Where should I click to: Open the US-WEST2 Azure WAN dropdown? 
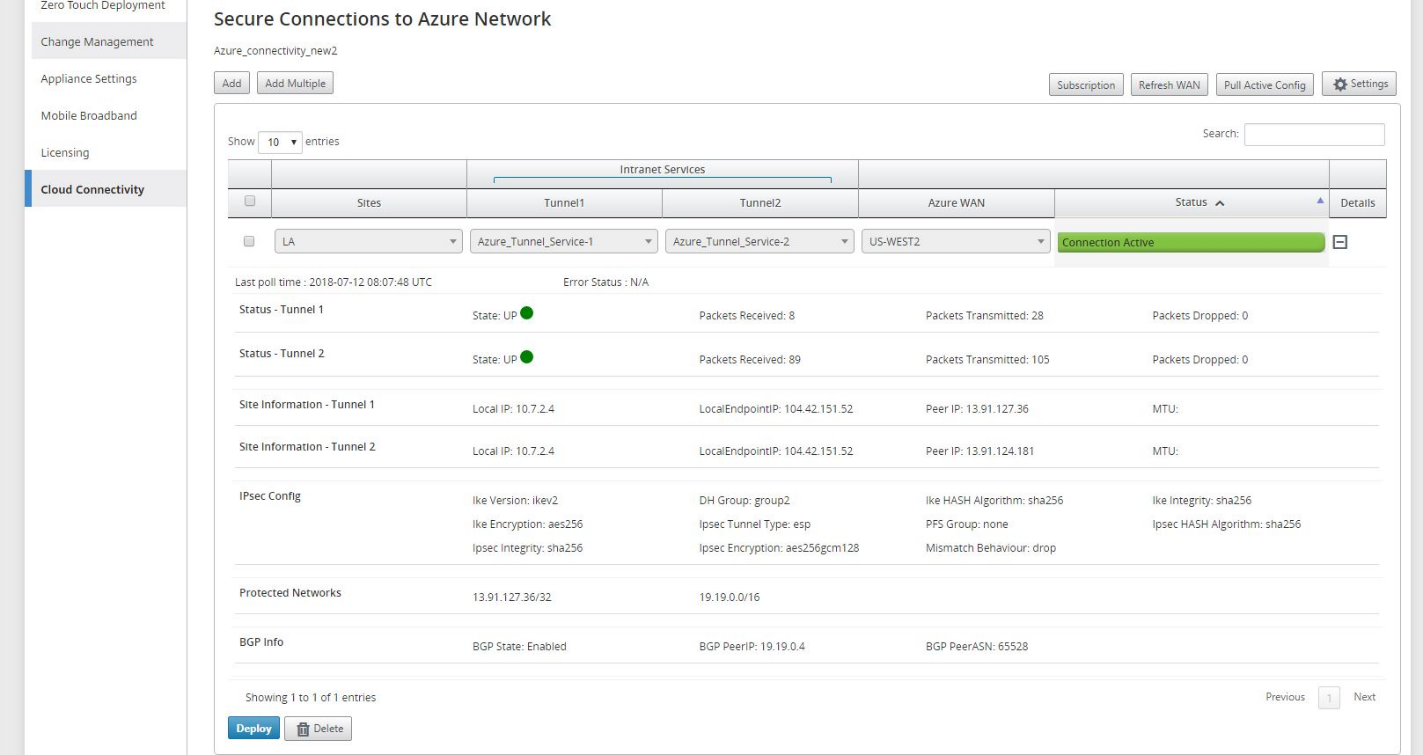coord(955,242)
